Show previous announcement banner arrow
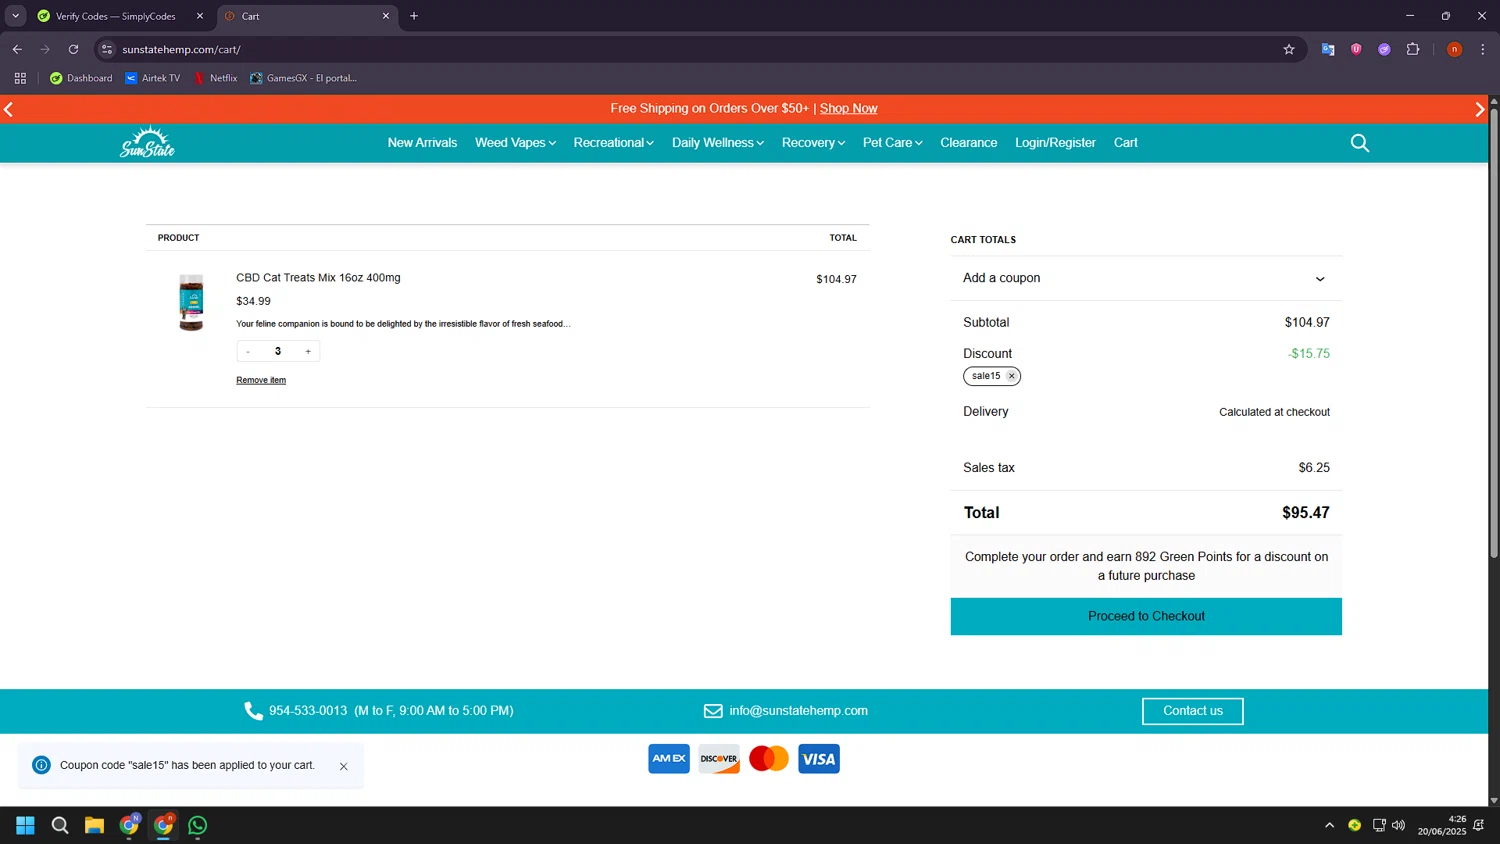Image resolution: width=1500 pixels, height=844 pixels. click(8, 109)
